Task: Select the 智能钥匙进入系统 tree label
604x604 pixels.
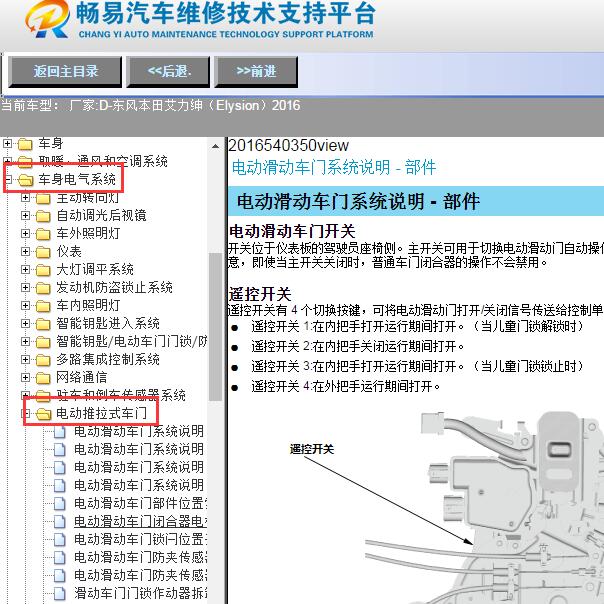Action: tap(108, 324)
